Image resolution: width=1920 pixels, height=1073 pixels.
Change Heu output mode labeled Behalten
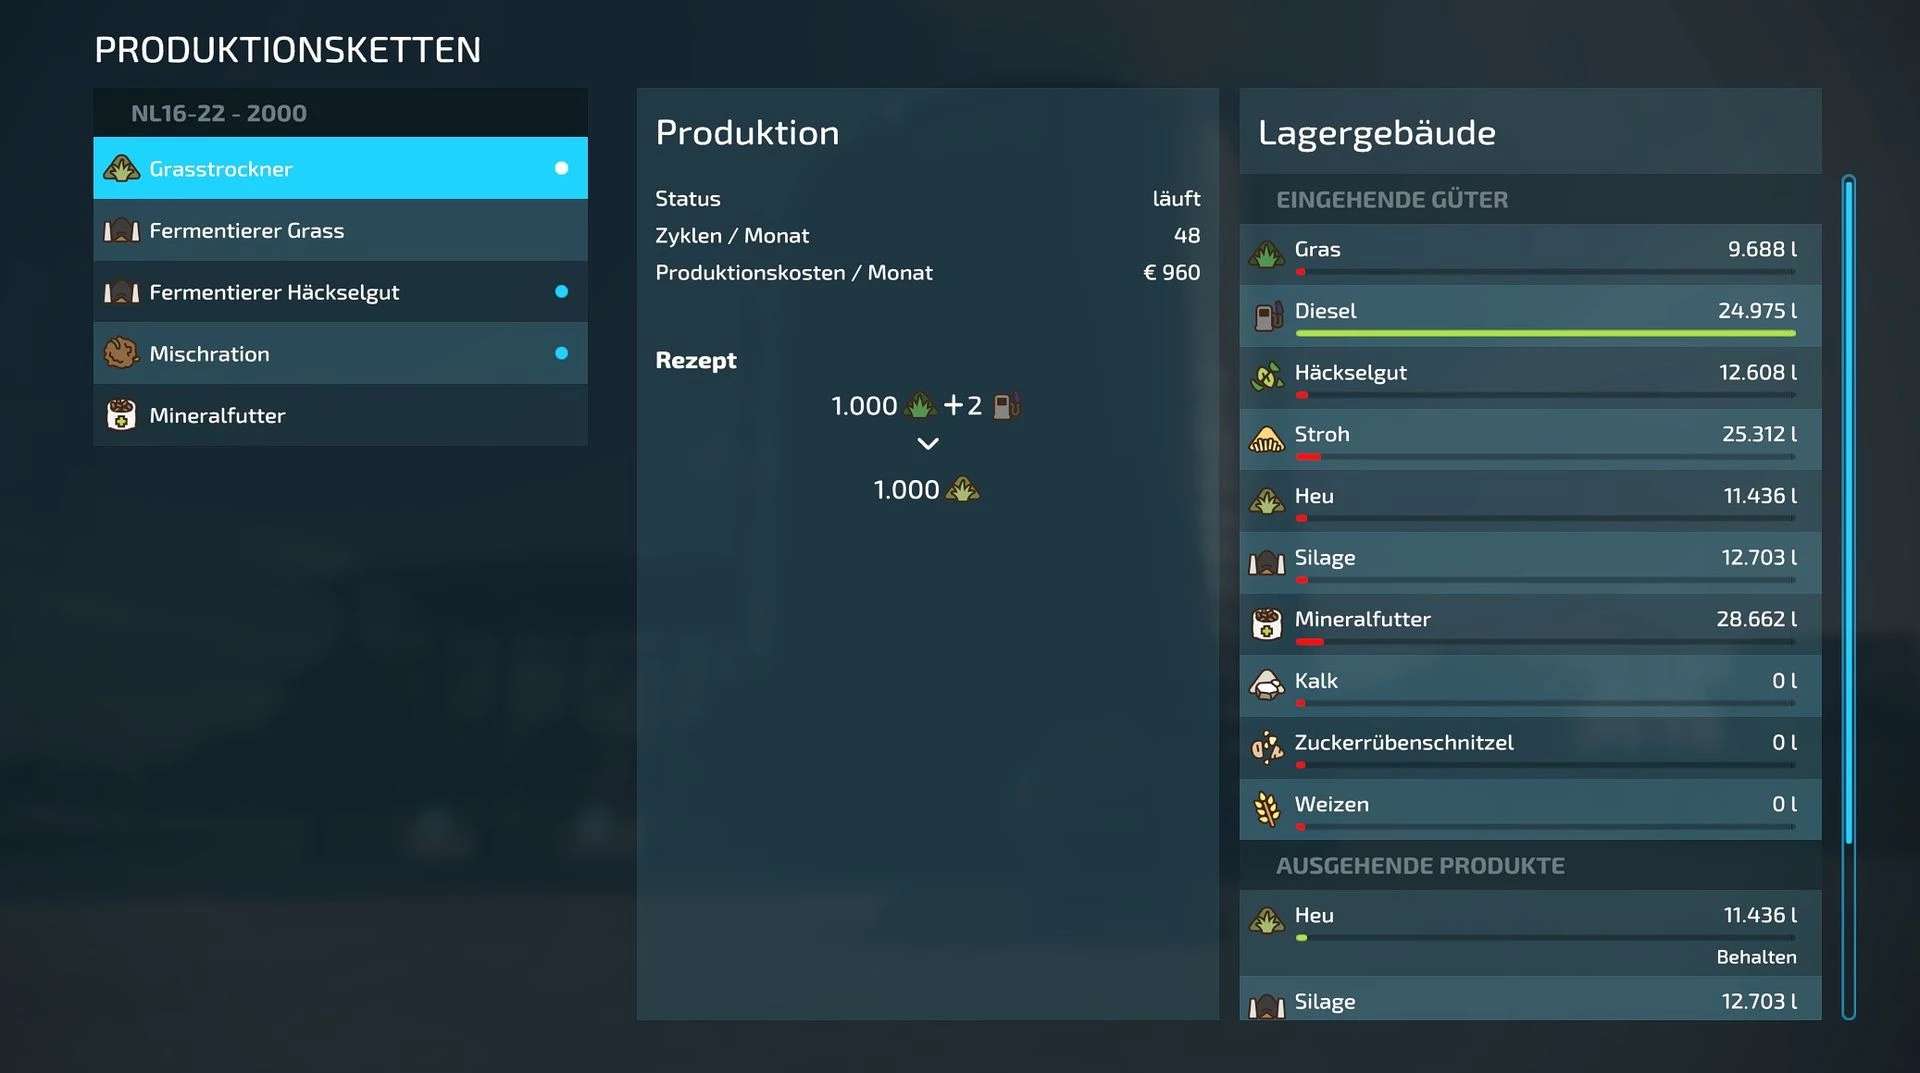[1756, 957]
